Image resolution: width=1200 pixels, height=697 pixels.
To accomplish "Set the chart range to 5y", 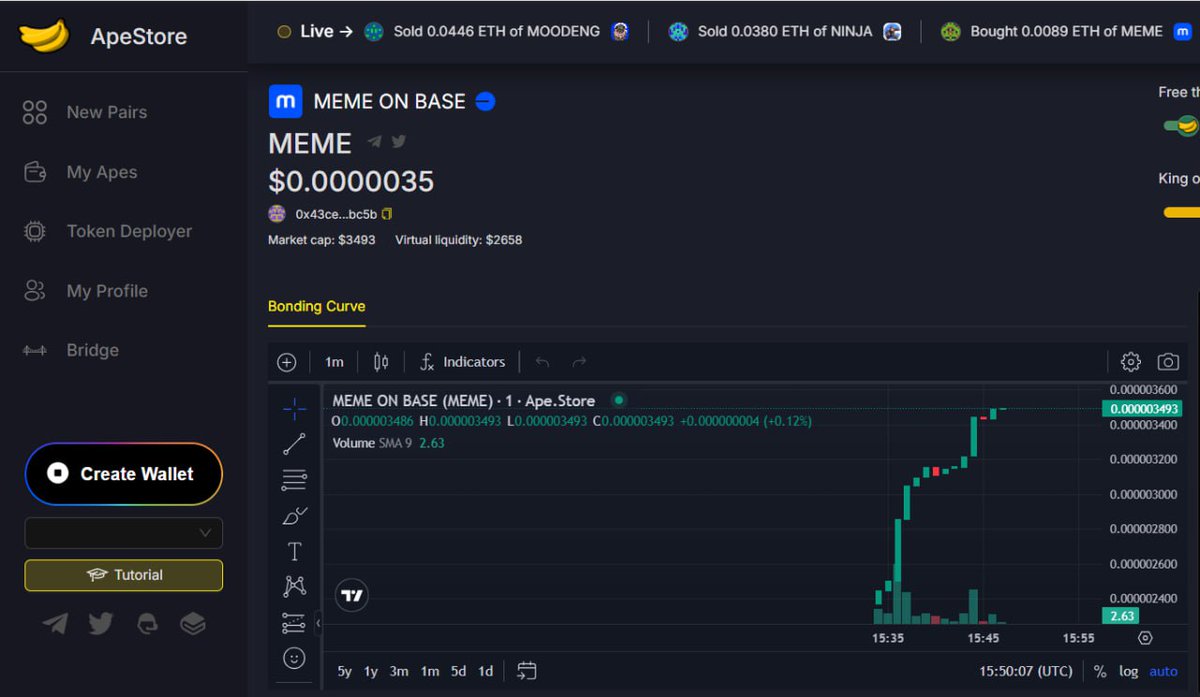I will click(x=344, y=671).
